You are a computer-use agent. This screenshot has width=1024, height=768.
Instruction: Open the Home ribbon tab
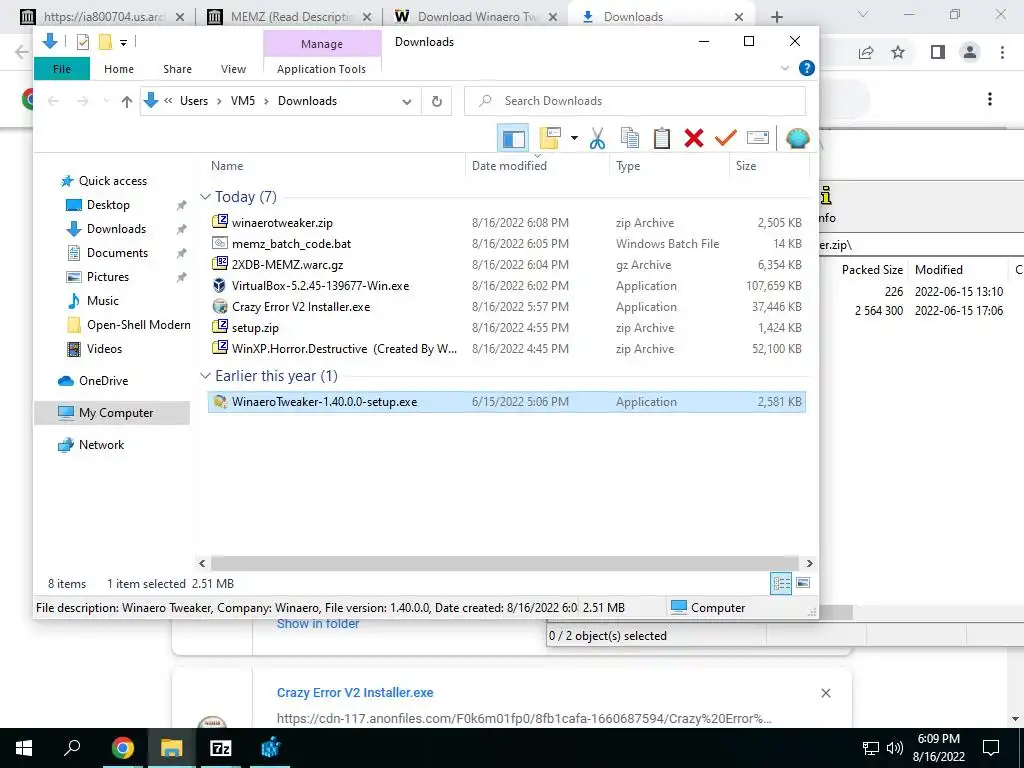coord(119,69)
